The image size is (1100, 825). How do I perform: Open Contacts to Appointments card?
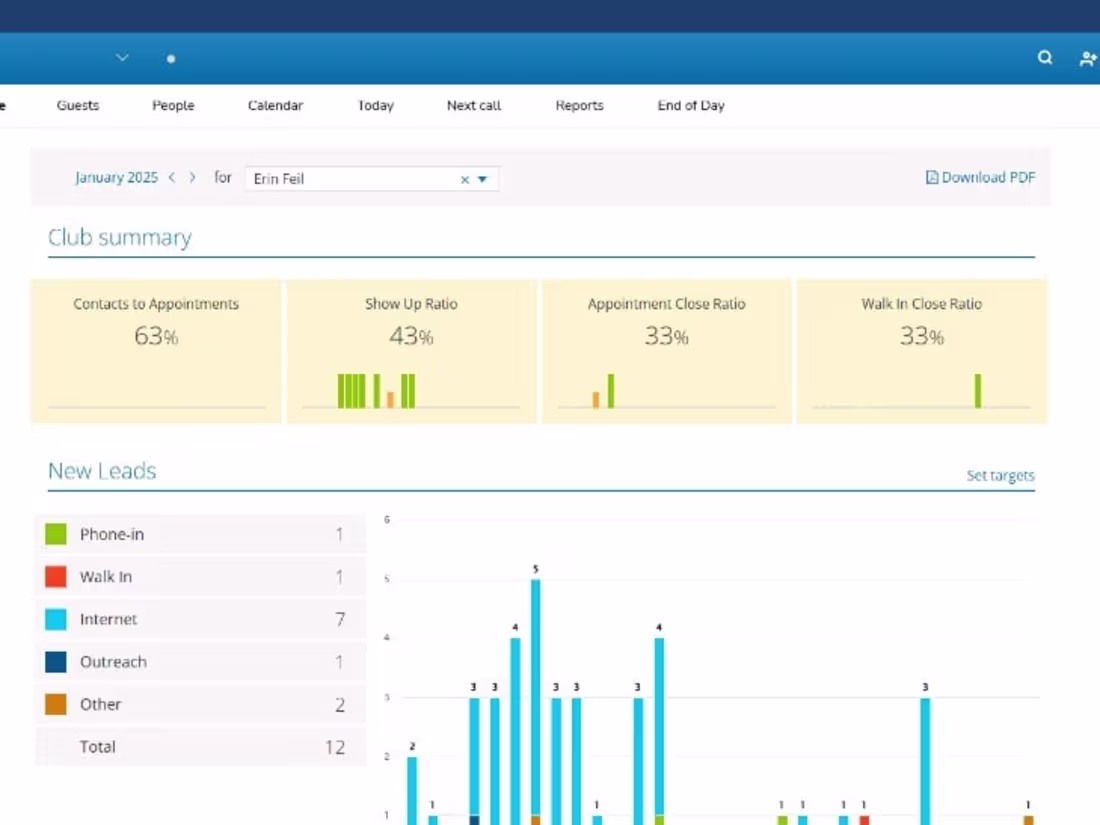point(156,351)
